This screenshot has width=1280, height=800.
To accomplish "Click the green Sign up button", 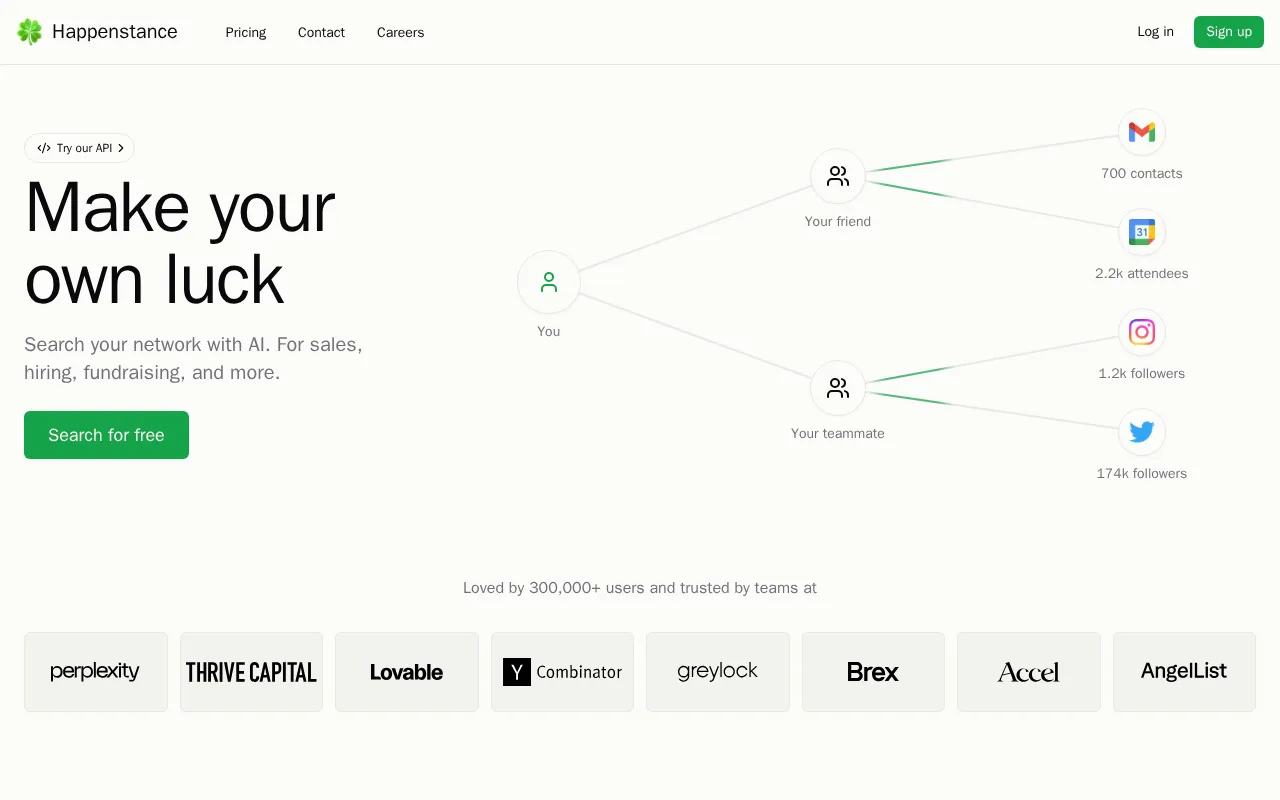I will click(x=1229, y=32).
